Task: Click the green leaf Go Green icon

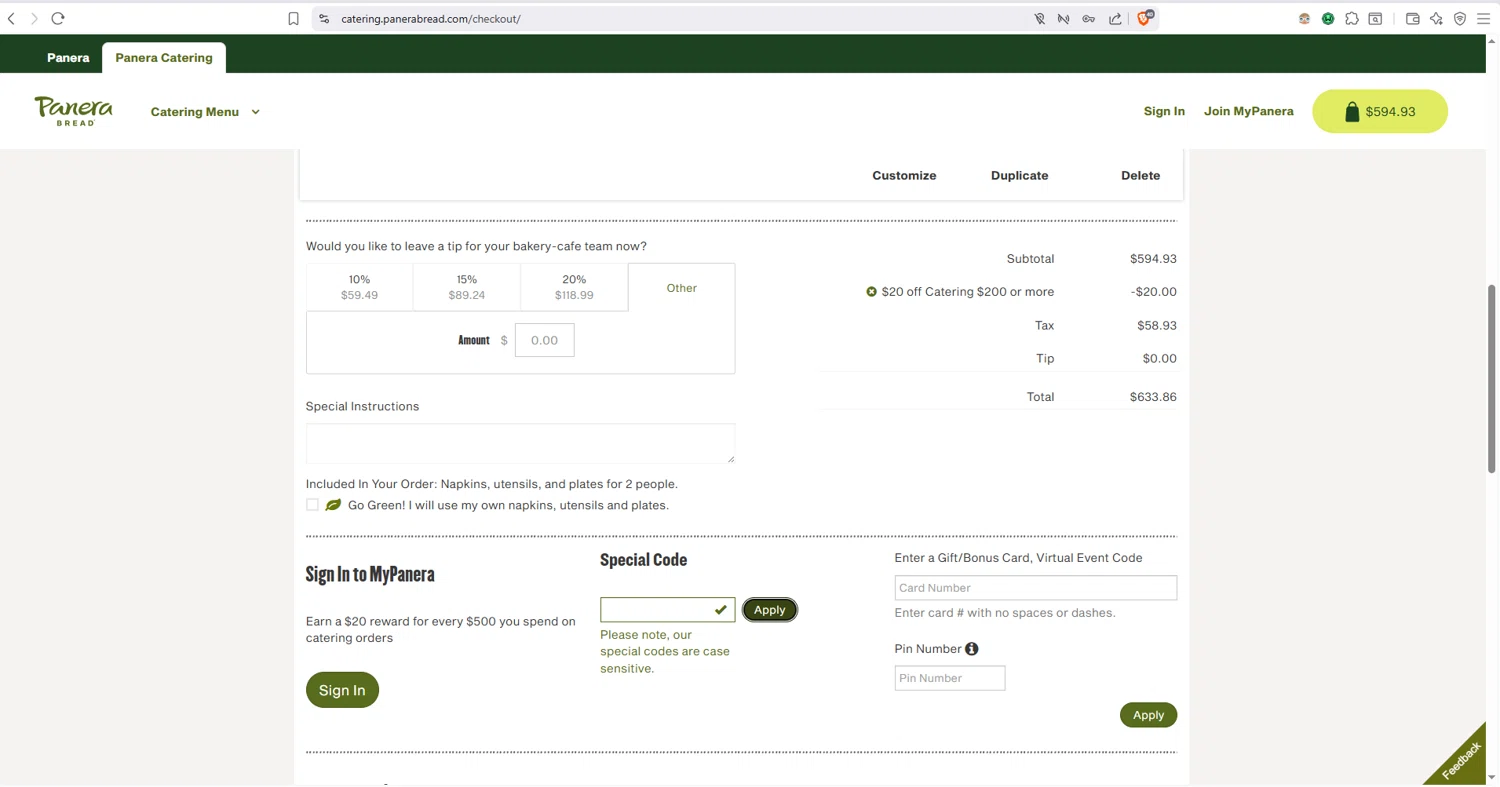Action: (333, 505)
